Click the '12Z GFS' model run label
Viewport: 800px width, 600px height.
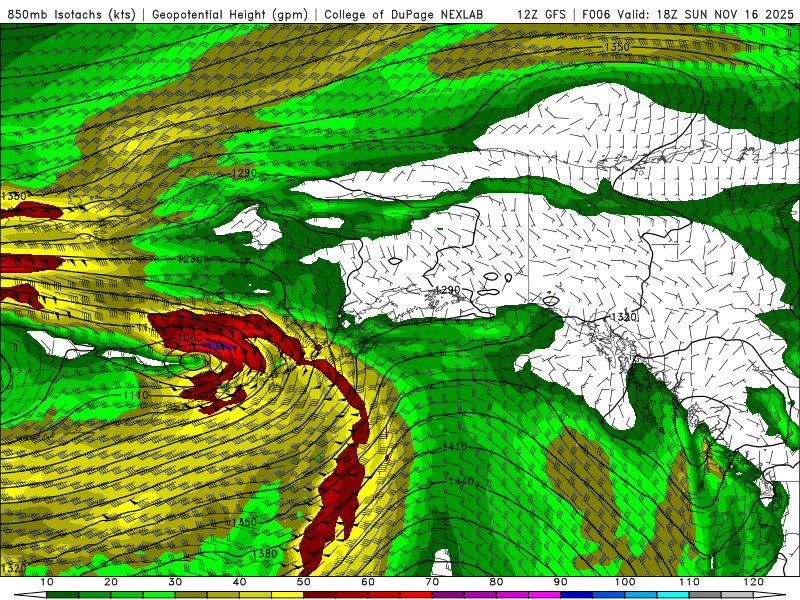click(x=541, y=14)
